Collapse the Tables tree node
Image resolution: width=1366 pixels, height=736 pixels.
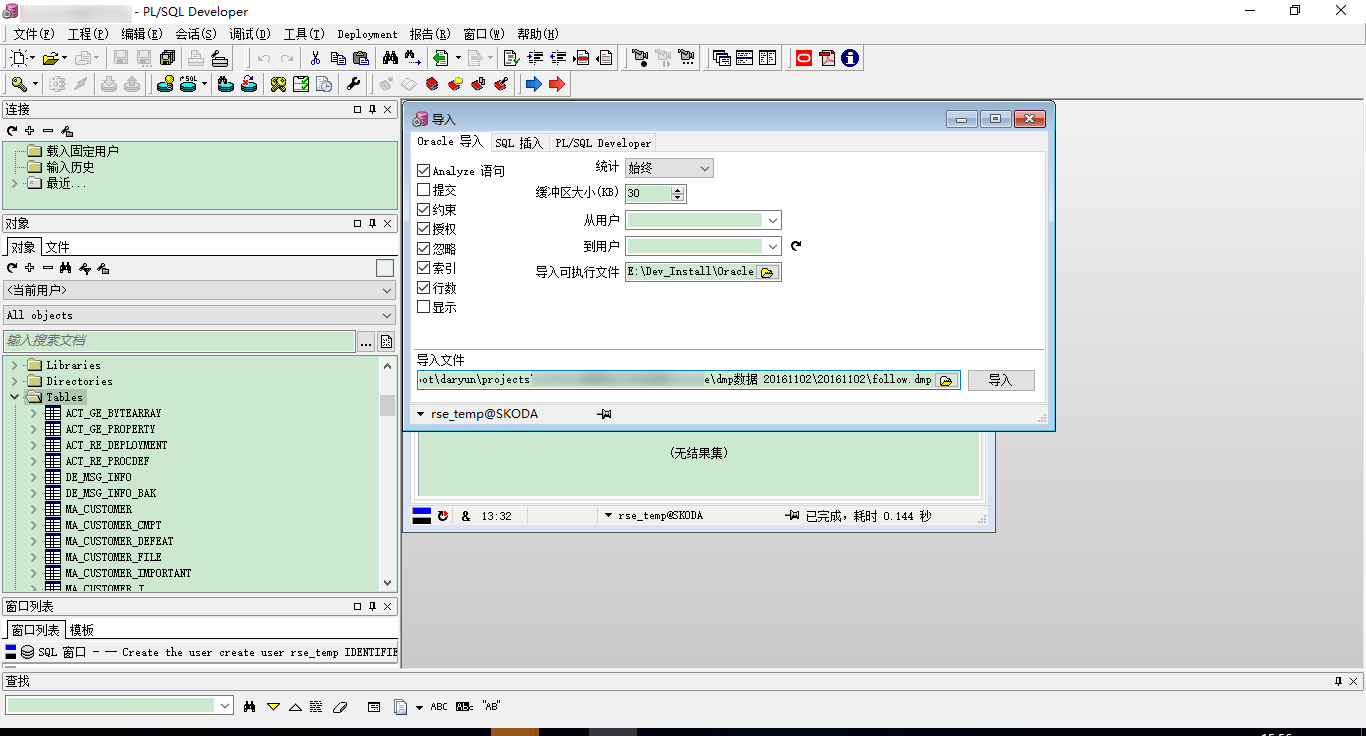[x=15, y=397]
